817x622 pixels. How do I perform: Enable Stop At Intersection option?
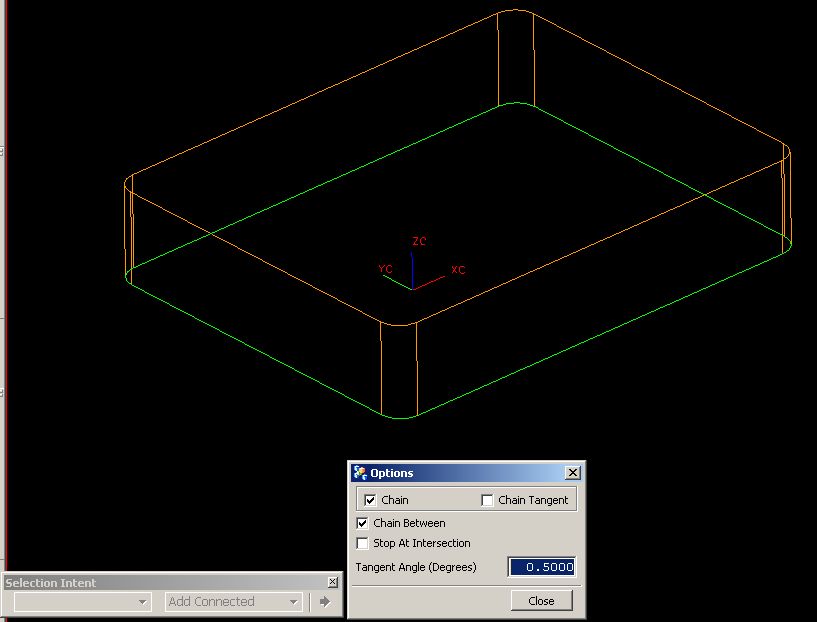pos(362,543)
